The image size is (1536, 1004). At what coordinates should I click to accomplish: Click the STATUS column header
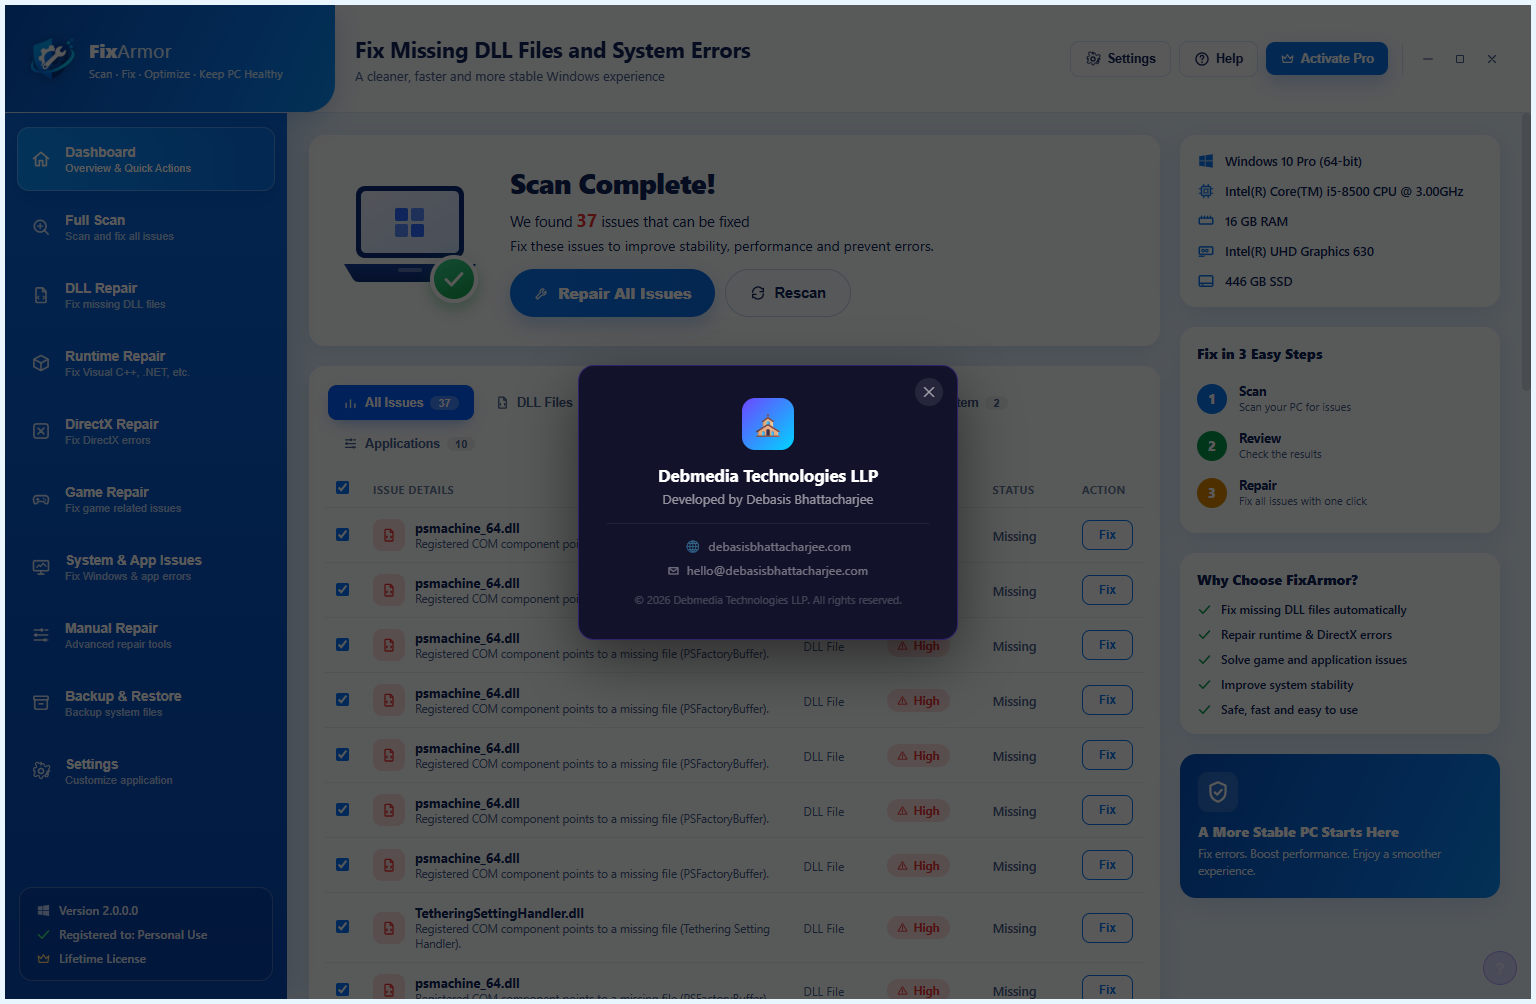[1013, 490]
